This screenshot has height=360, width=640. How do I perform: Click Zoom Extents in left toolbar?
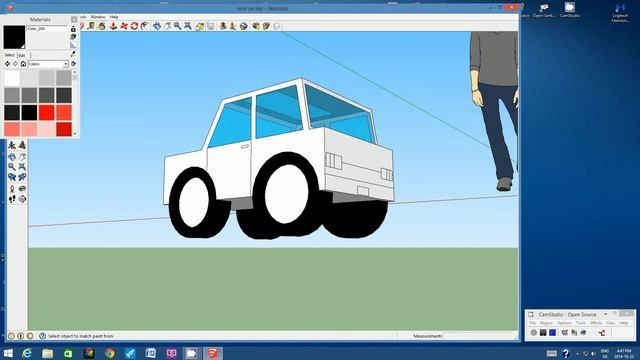pos(22,167)
